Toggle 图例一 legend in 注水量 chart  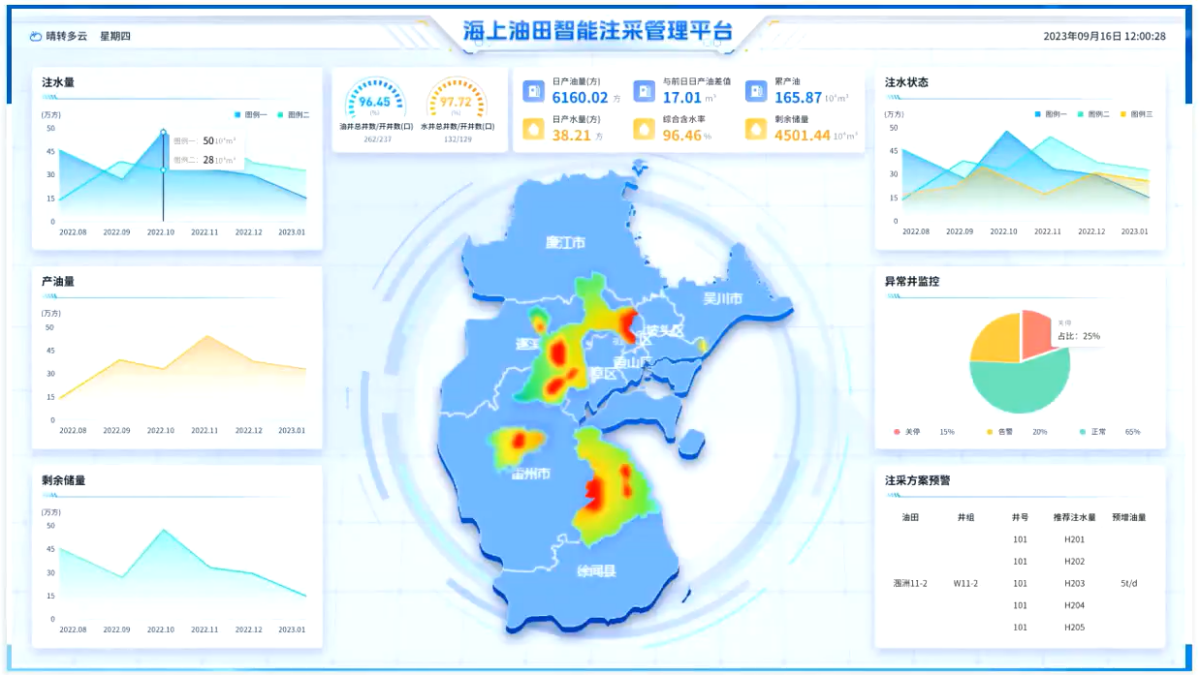[x=250, y=115]
